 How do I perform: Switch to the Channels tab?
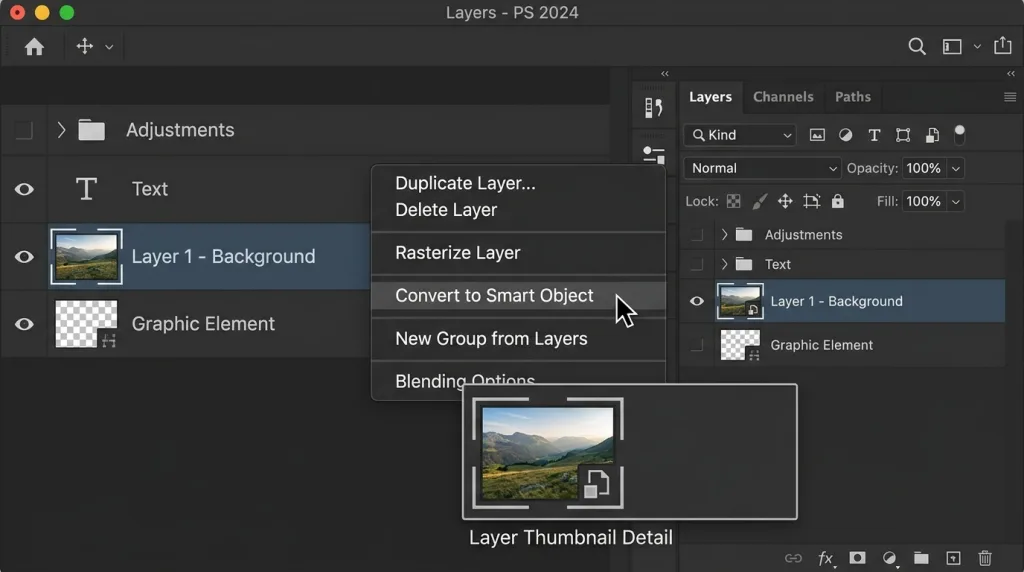[783, 97]
